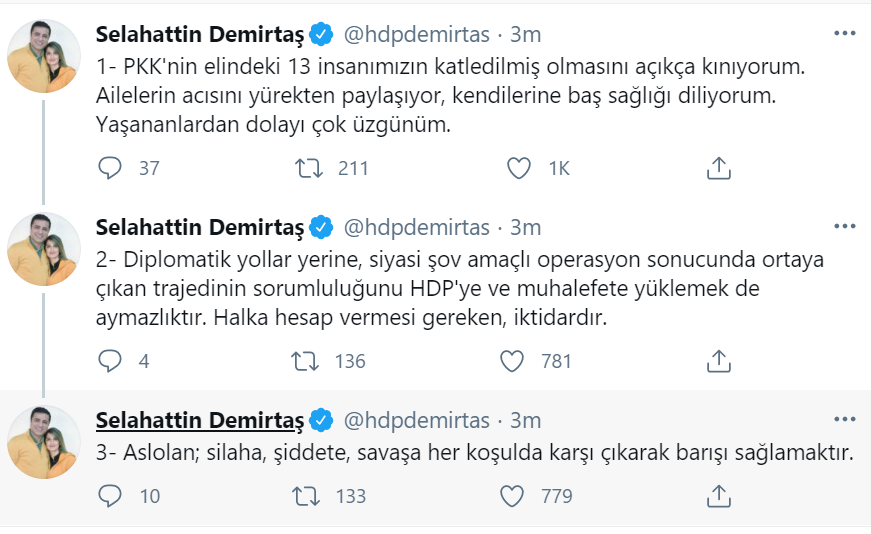This screenshot has width=871, height=534.
Task: Open underlined Selahattin Demirtaş name in third tweet
Action: (200, 420)
